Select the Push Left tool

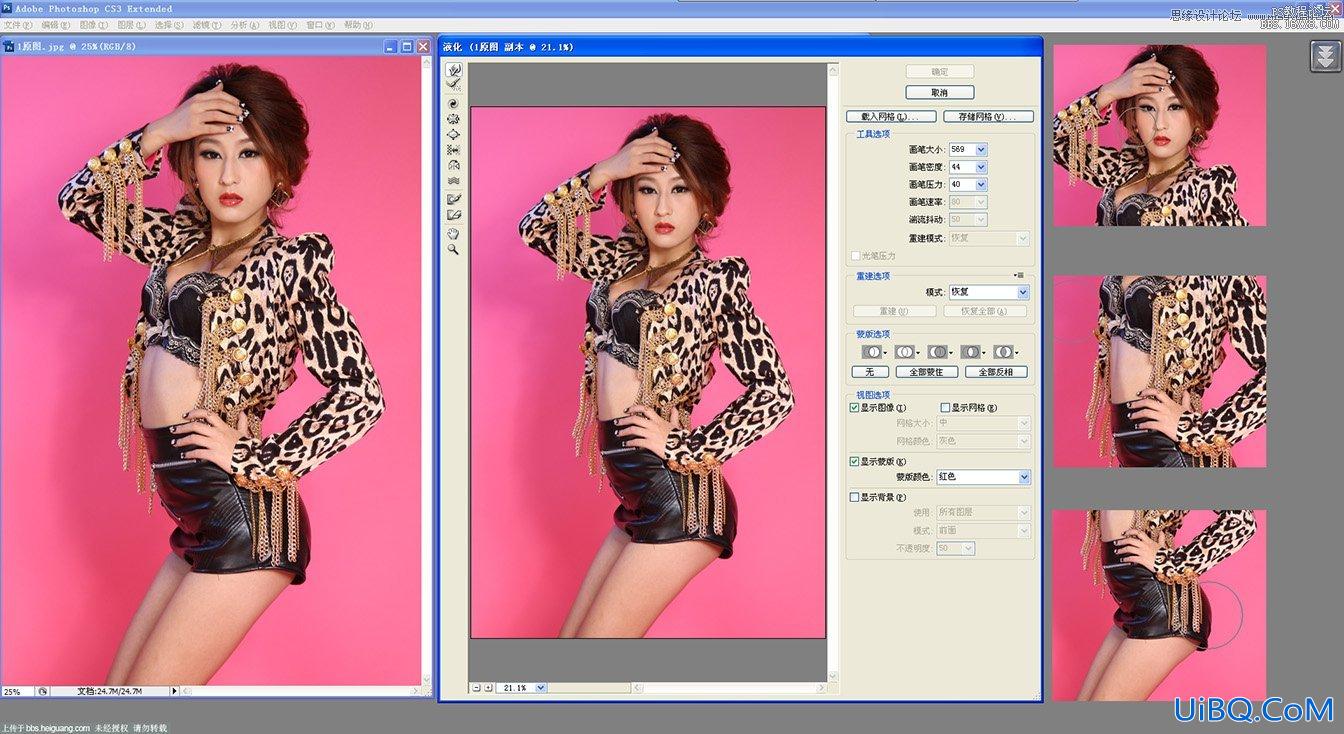point(454,150)
